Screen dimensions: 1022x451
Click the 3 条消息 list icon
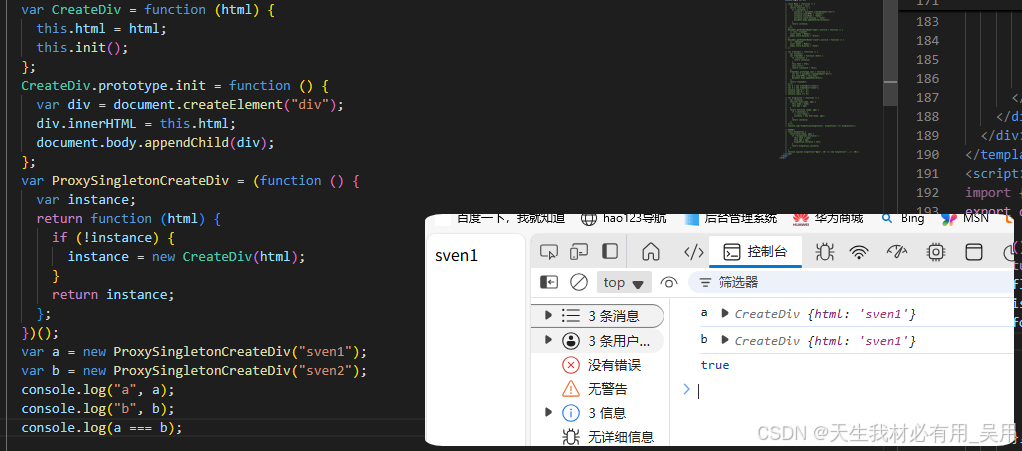(x=571, y=316)
